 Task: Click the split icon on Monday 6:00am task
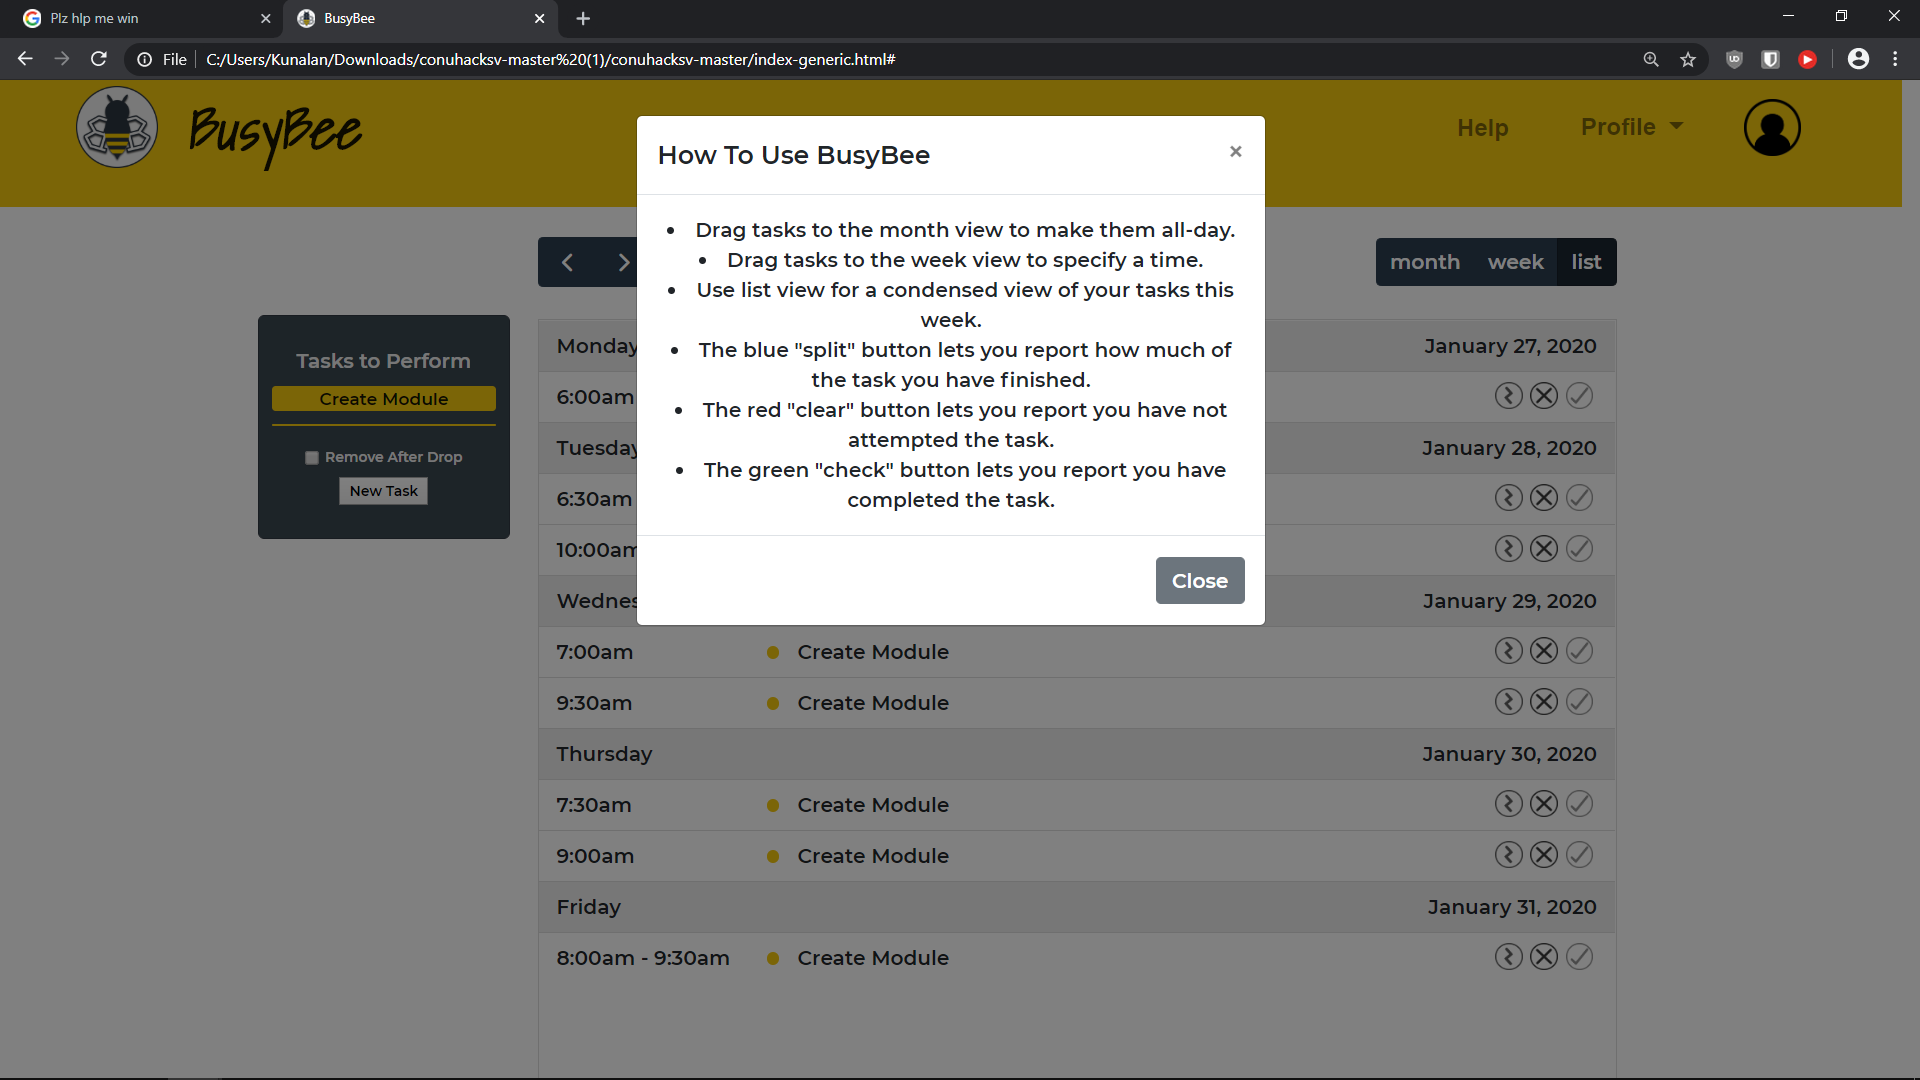(1508, 396)
